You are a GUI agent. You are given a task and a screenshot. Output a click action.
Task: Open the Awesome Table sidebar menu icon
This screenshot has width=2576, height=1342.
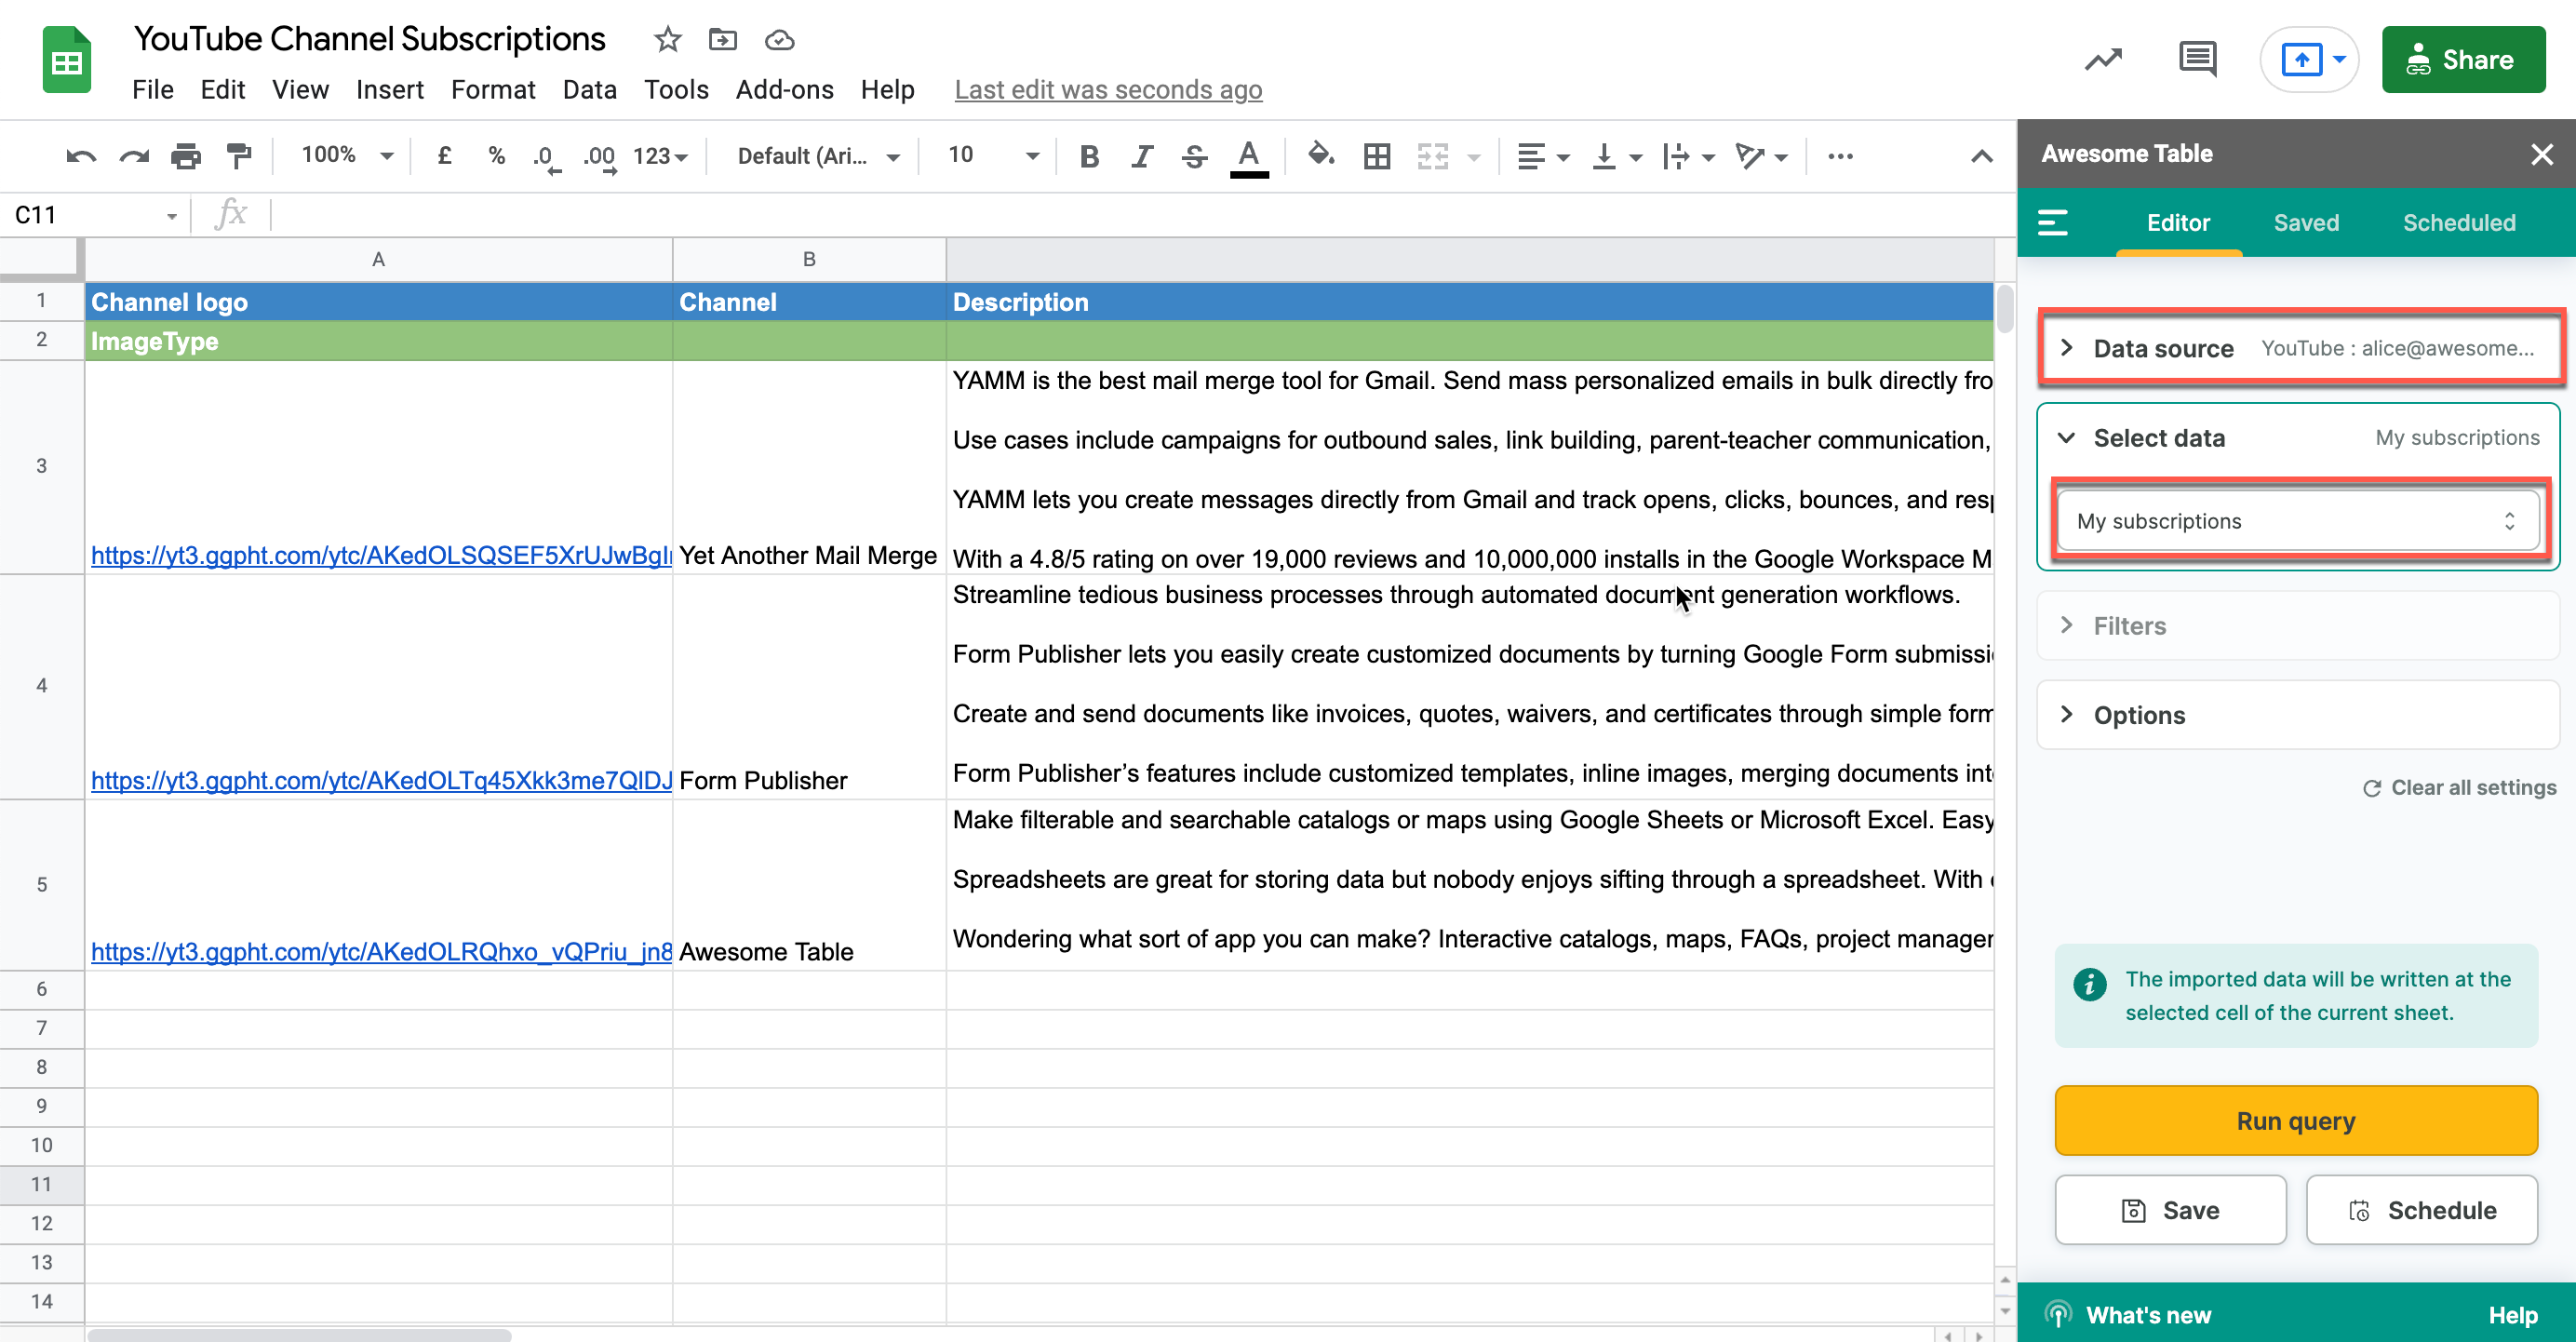pos(2052,222)
